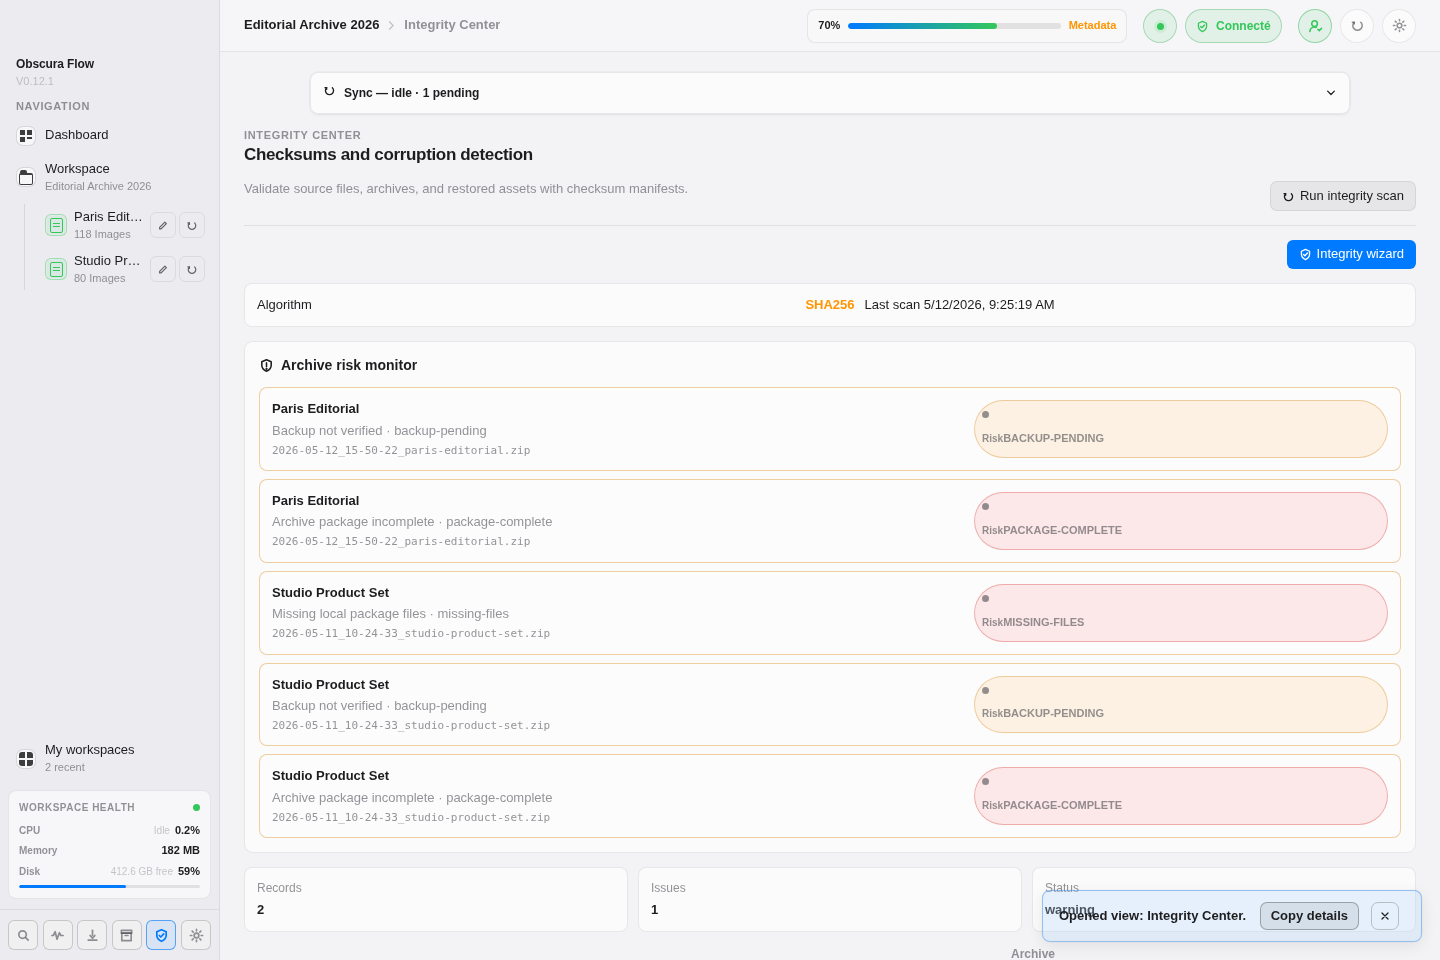Image resolution: width=1440 pixels, height=960 pixels.
Task: Click 'Missing local package files · missing-files' text
Action: click(390, 614)
